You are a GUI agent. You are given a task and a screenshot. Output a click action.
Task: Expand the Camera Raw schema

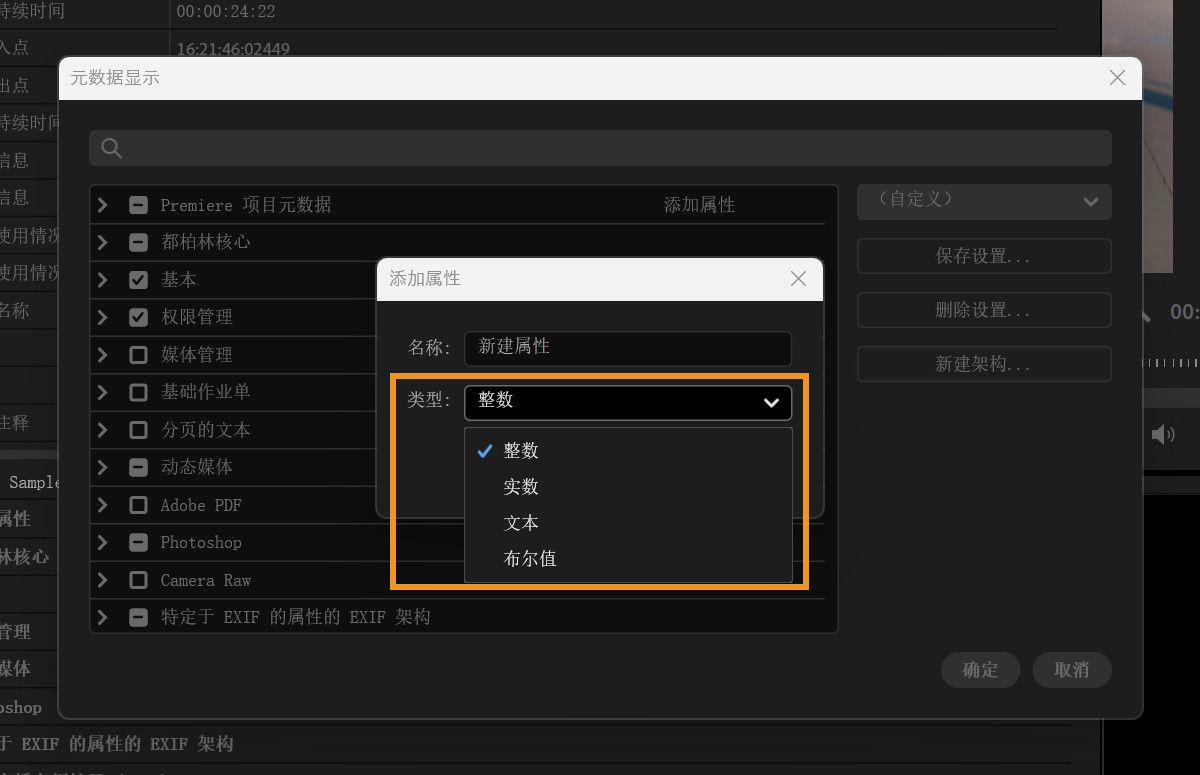tap(103, 580)
